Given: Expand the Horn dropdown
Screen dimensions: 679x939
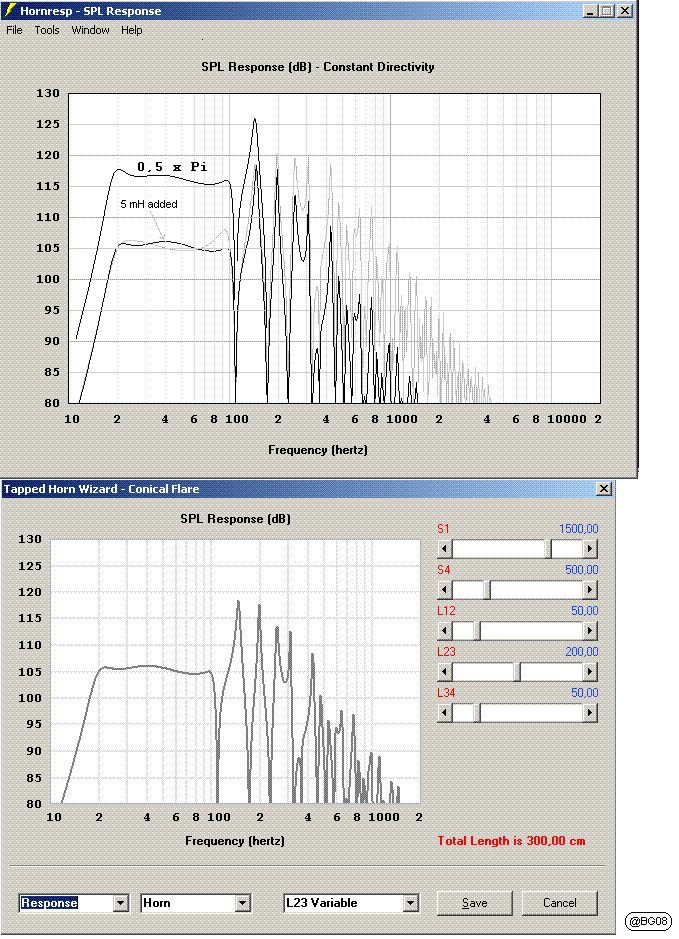Looking at the screenshot, I should 242,903.
